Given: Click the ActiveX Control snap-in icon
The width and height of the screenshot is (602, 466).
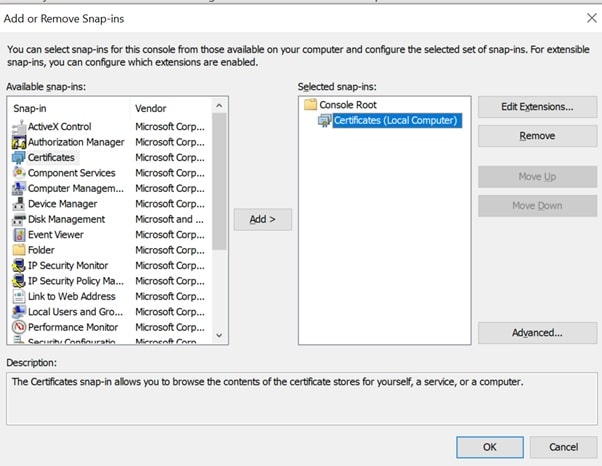Looking at the screenshot, I should pos(19,127).
